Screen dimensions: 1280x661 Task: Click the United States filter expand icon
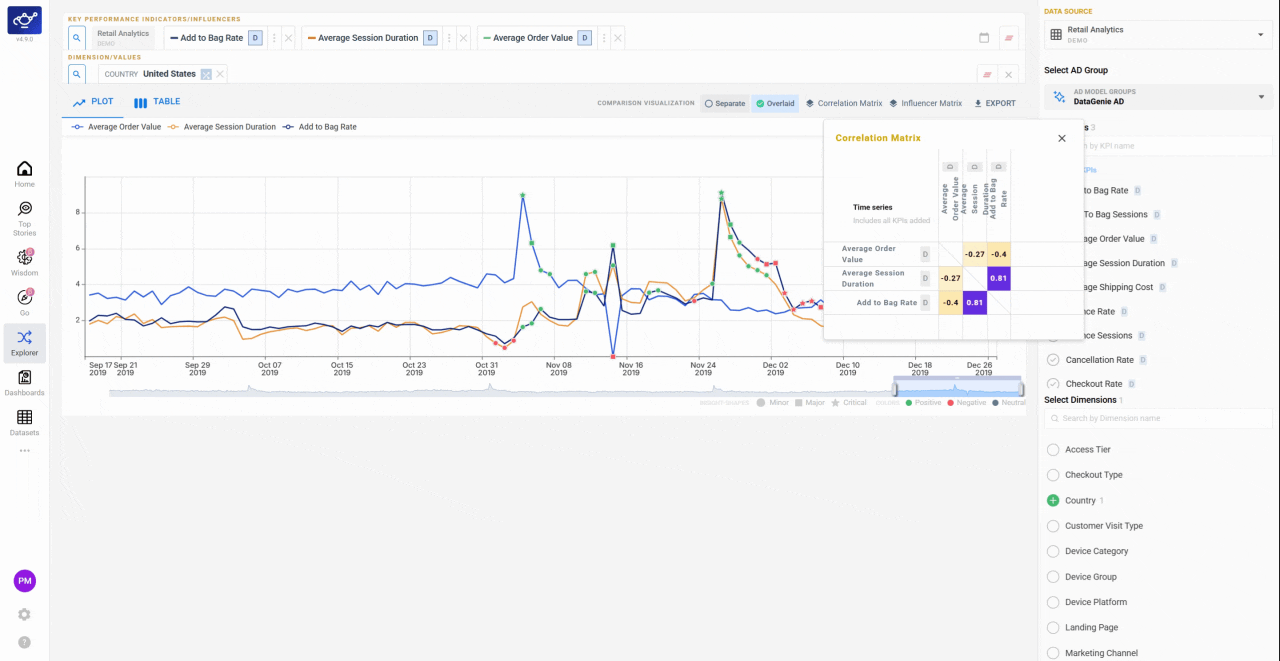click(206, 74)
